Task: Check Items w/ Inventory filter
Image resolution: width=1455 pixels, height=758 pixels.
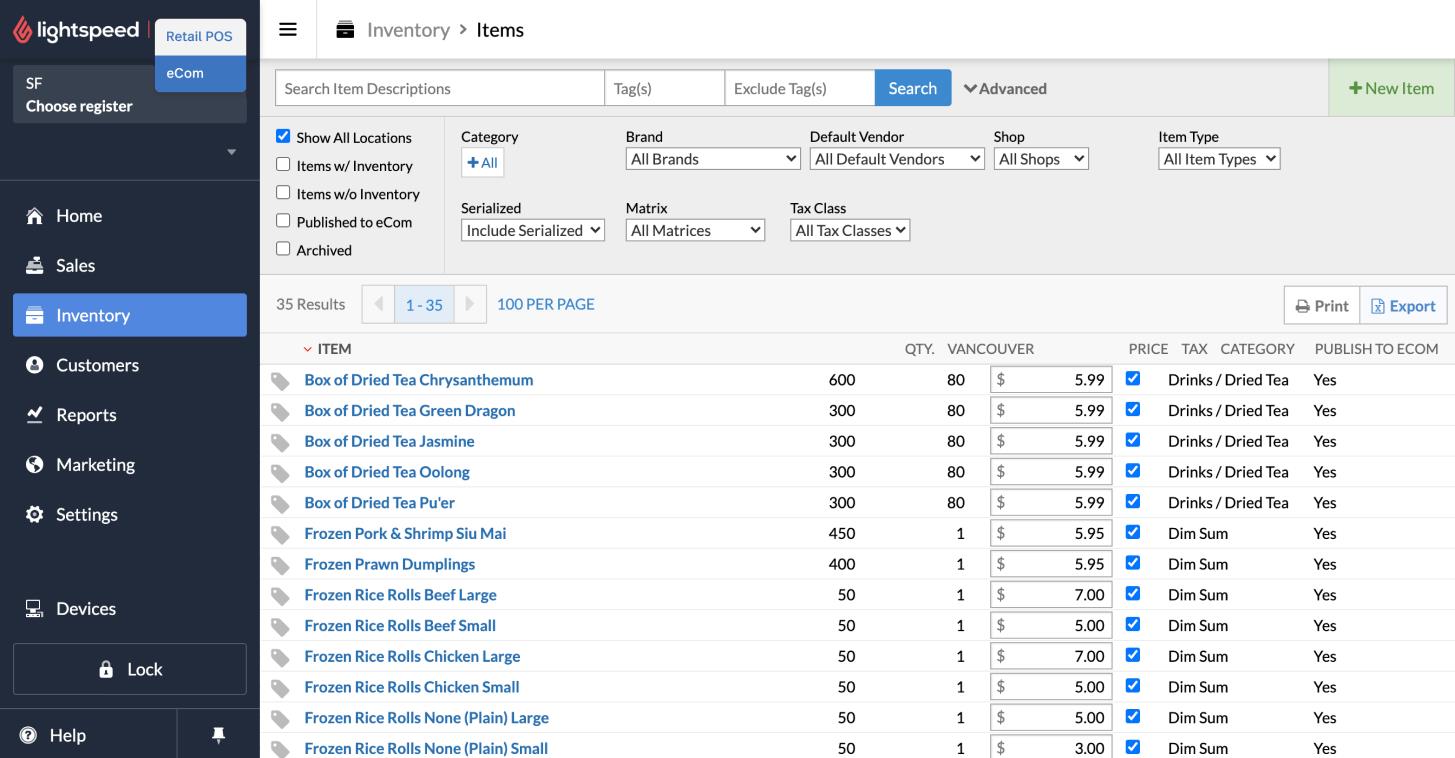Action: [283, 165]
